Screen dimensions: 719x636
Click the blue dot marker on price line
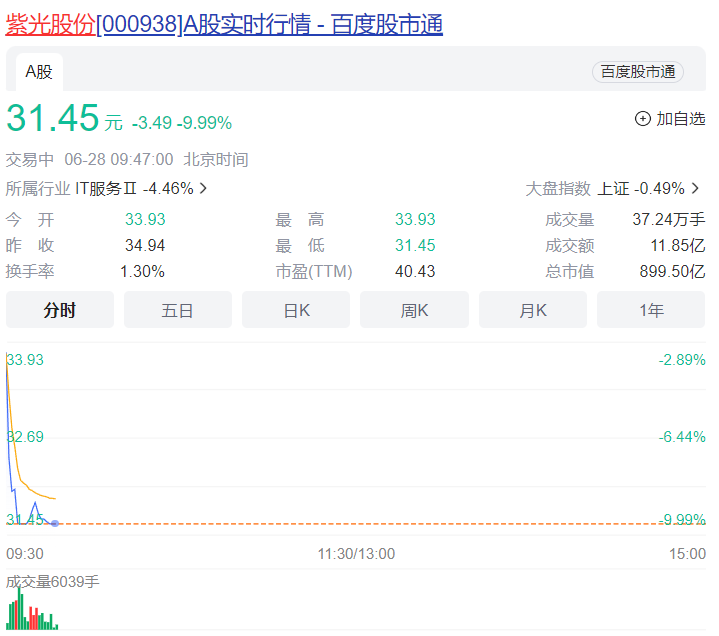[55, 523]
